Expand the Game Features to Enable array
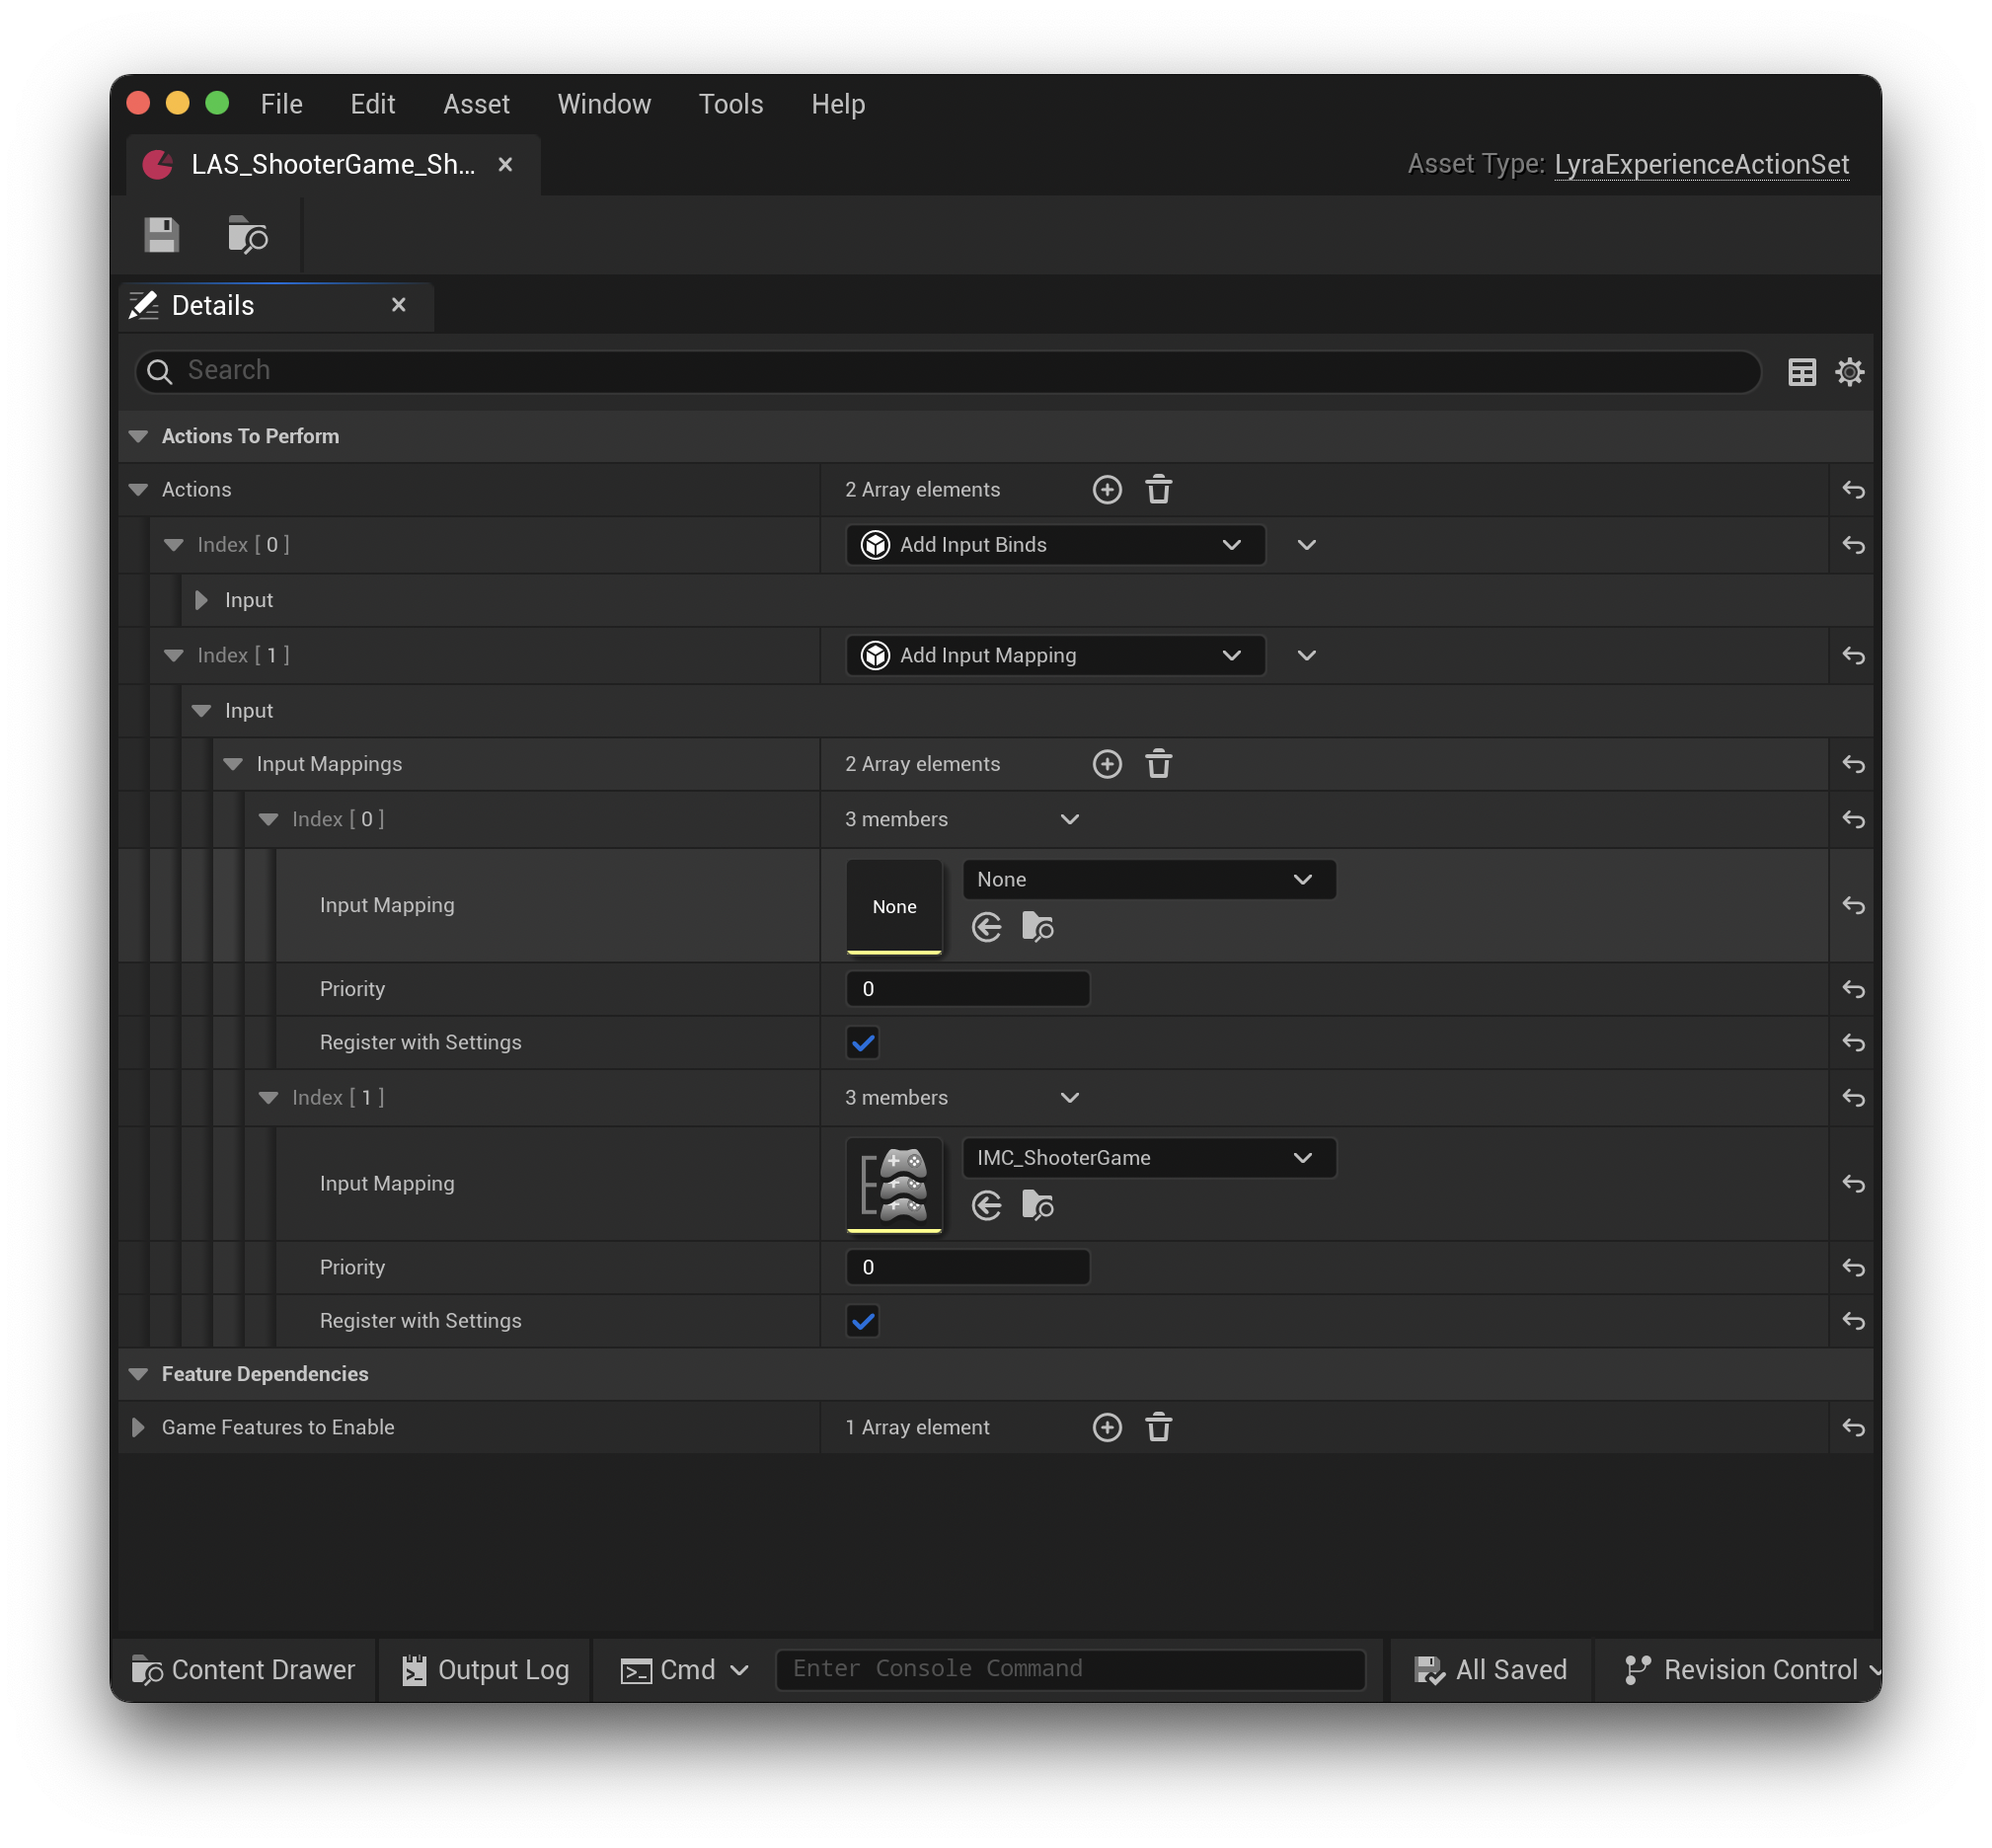Screen dimensions: 1992x1848 137,1427
